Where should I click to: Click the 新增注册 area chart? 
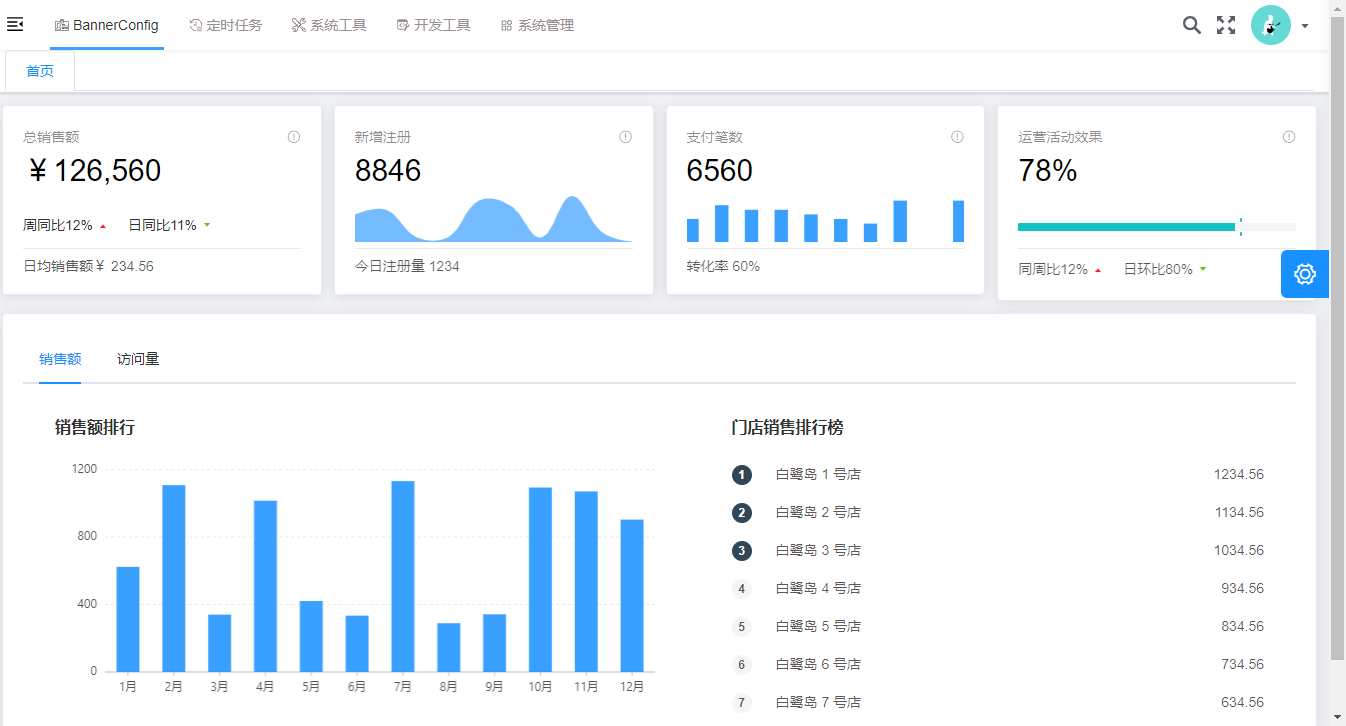[494, 219]
